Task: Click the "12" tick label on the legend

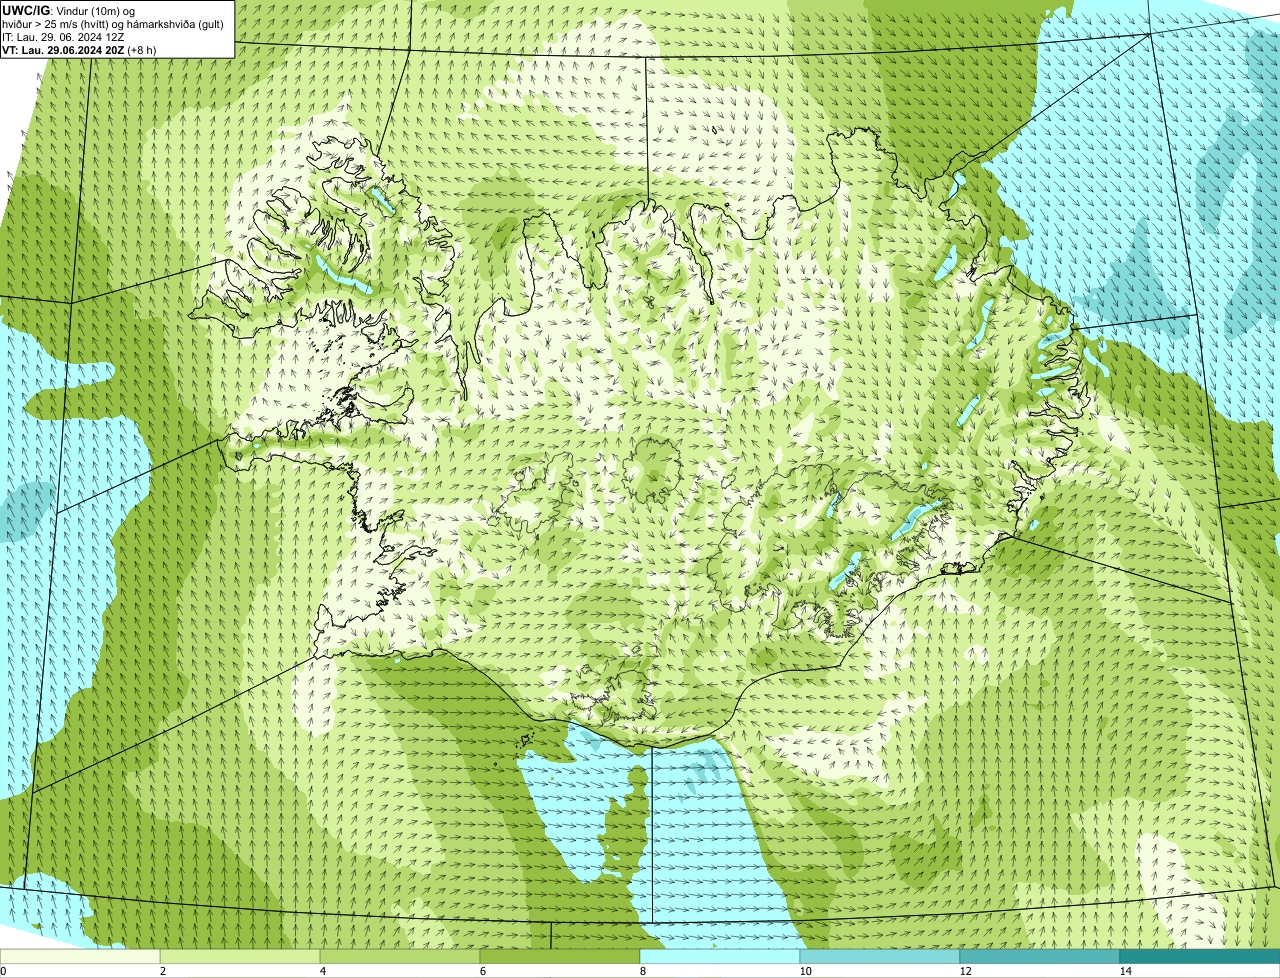Action: click(965, 971)
